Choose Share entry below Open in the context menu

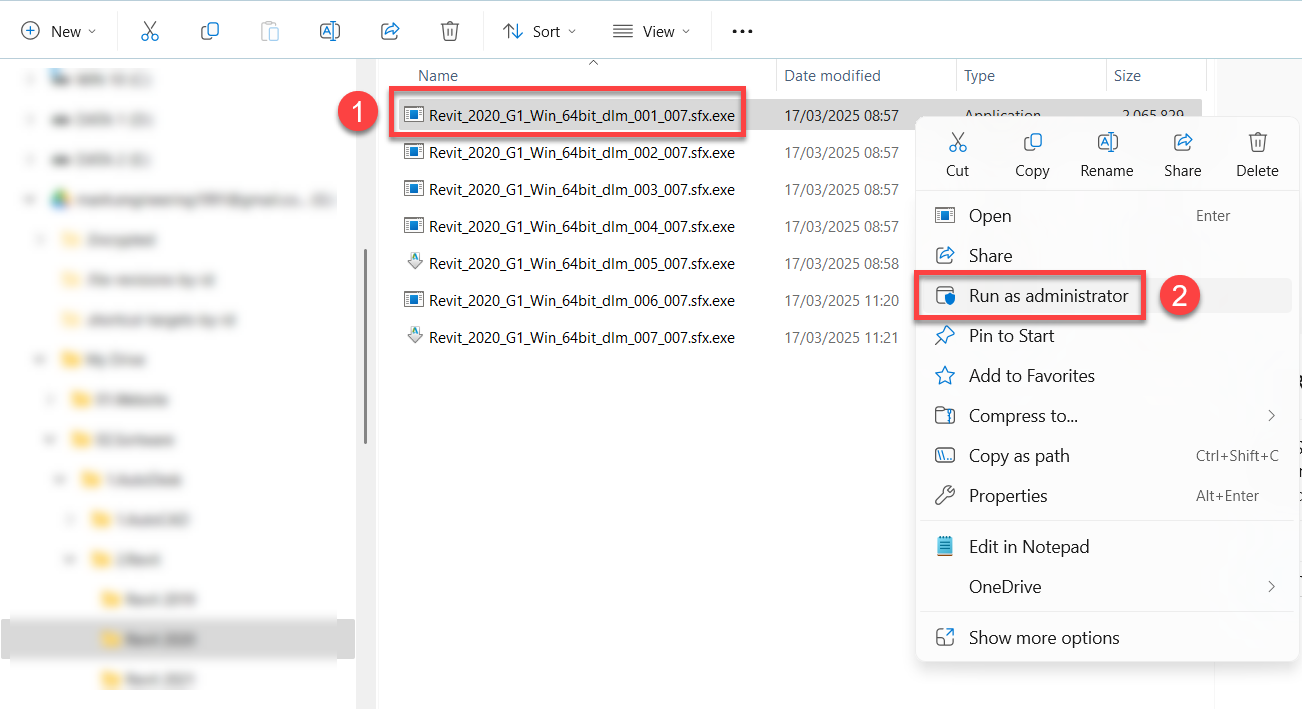pyautogui.click(x=1105, y=256)
